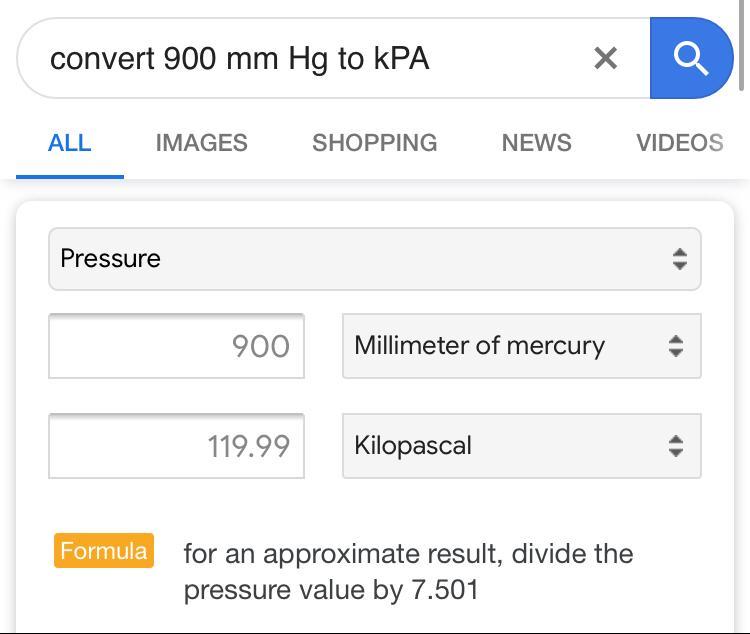This screenshot has height=634, width=750.
Task: Click the arrows icon beside Kilopascal
Action: [x=676, y=446]
